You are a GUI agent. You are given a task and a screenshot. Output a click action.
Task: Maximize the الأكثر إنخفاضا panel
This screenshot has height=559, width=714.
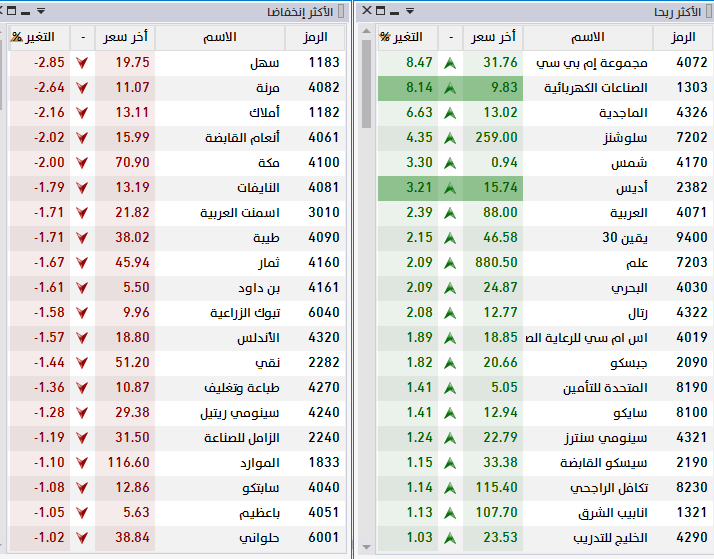12,10
